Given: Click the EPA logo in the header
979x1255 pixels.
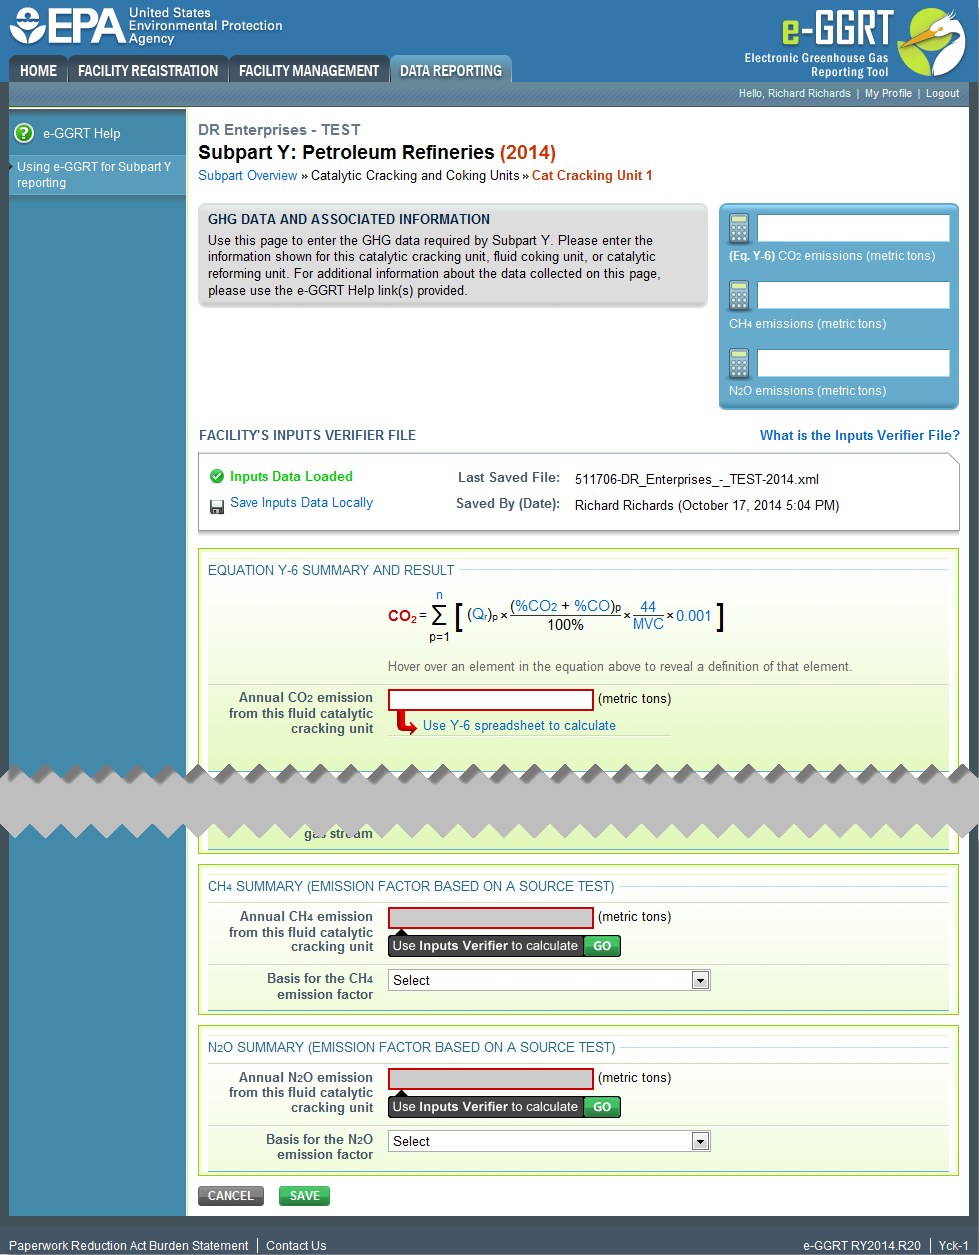Looking at the screenshot, I should (x=146, y=26).
